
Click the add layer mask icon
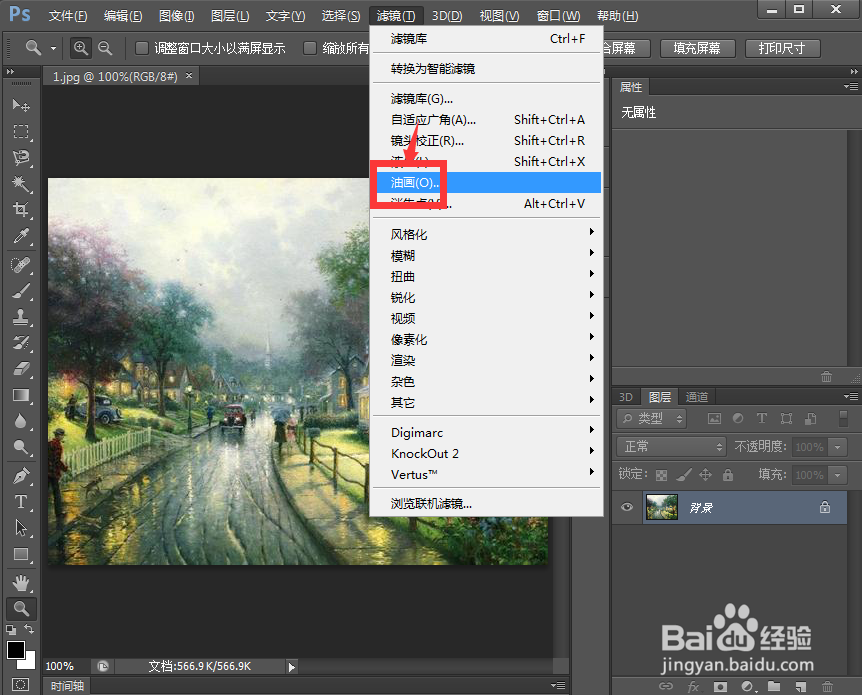click(x=720, y=686)
